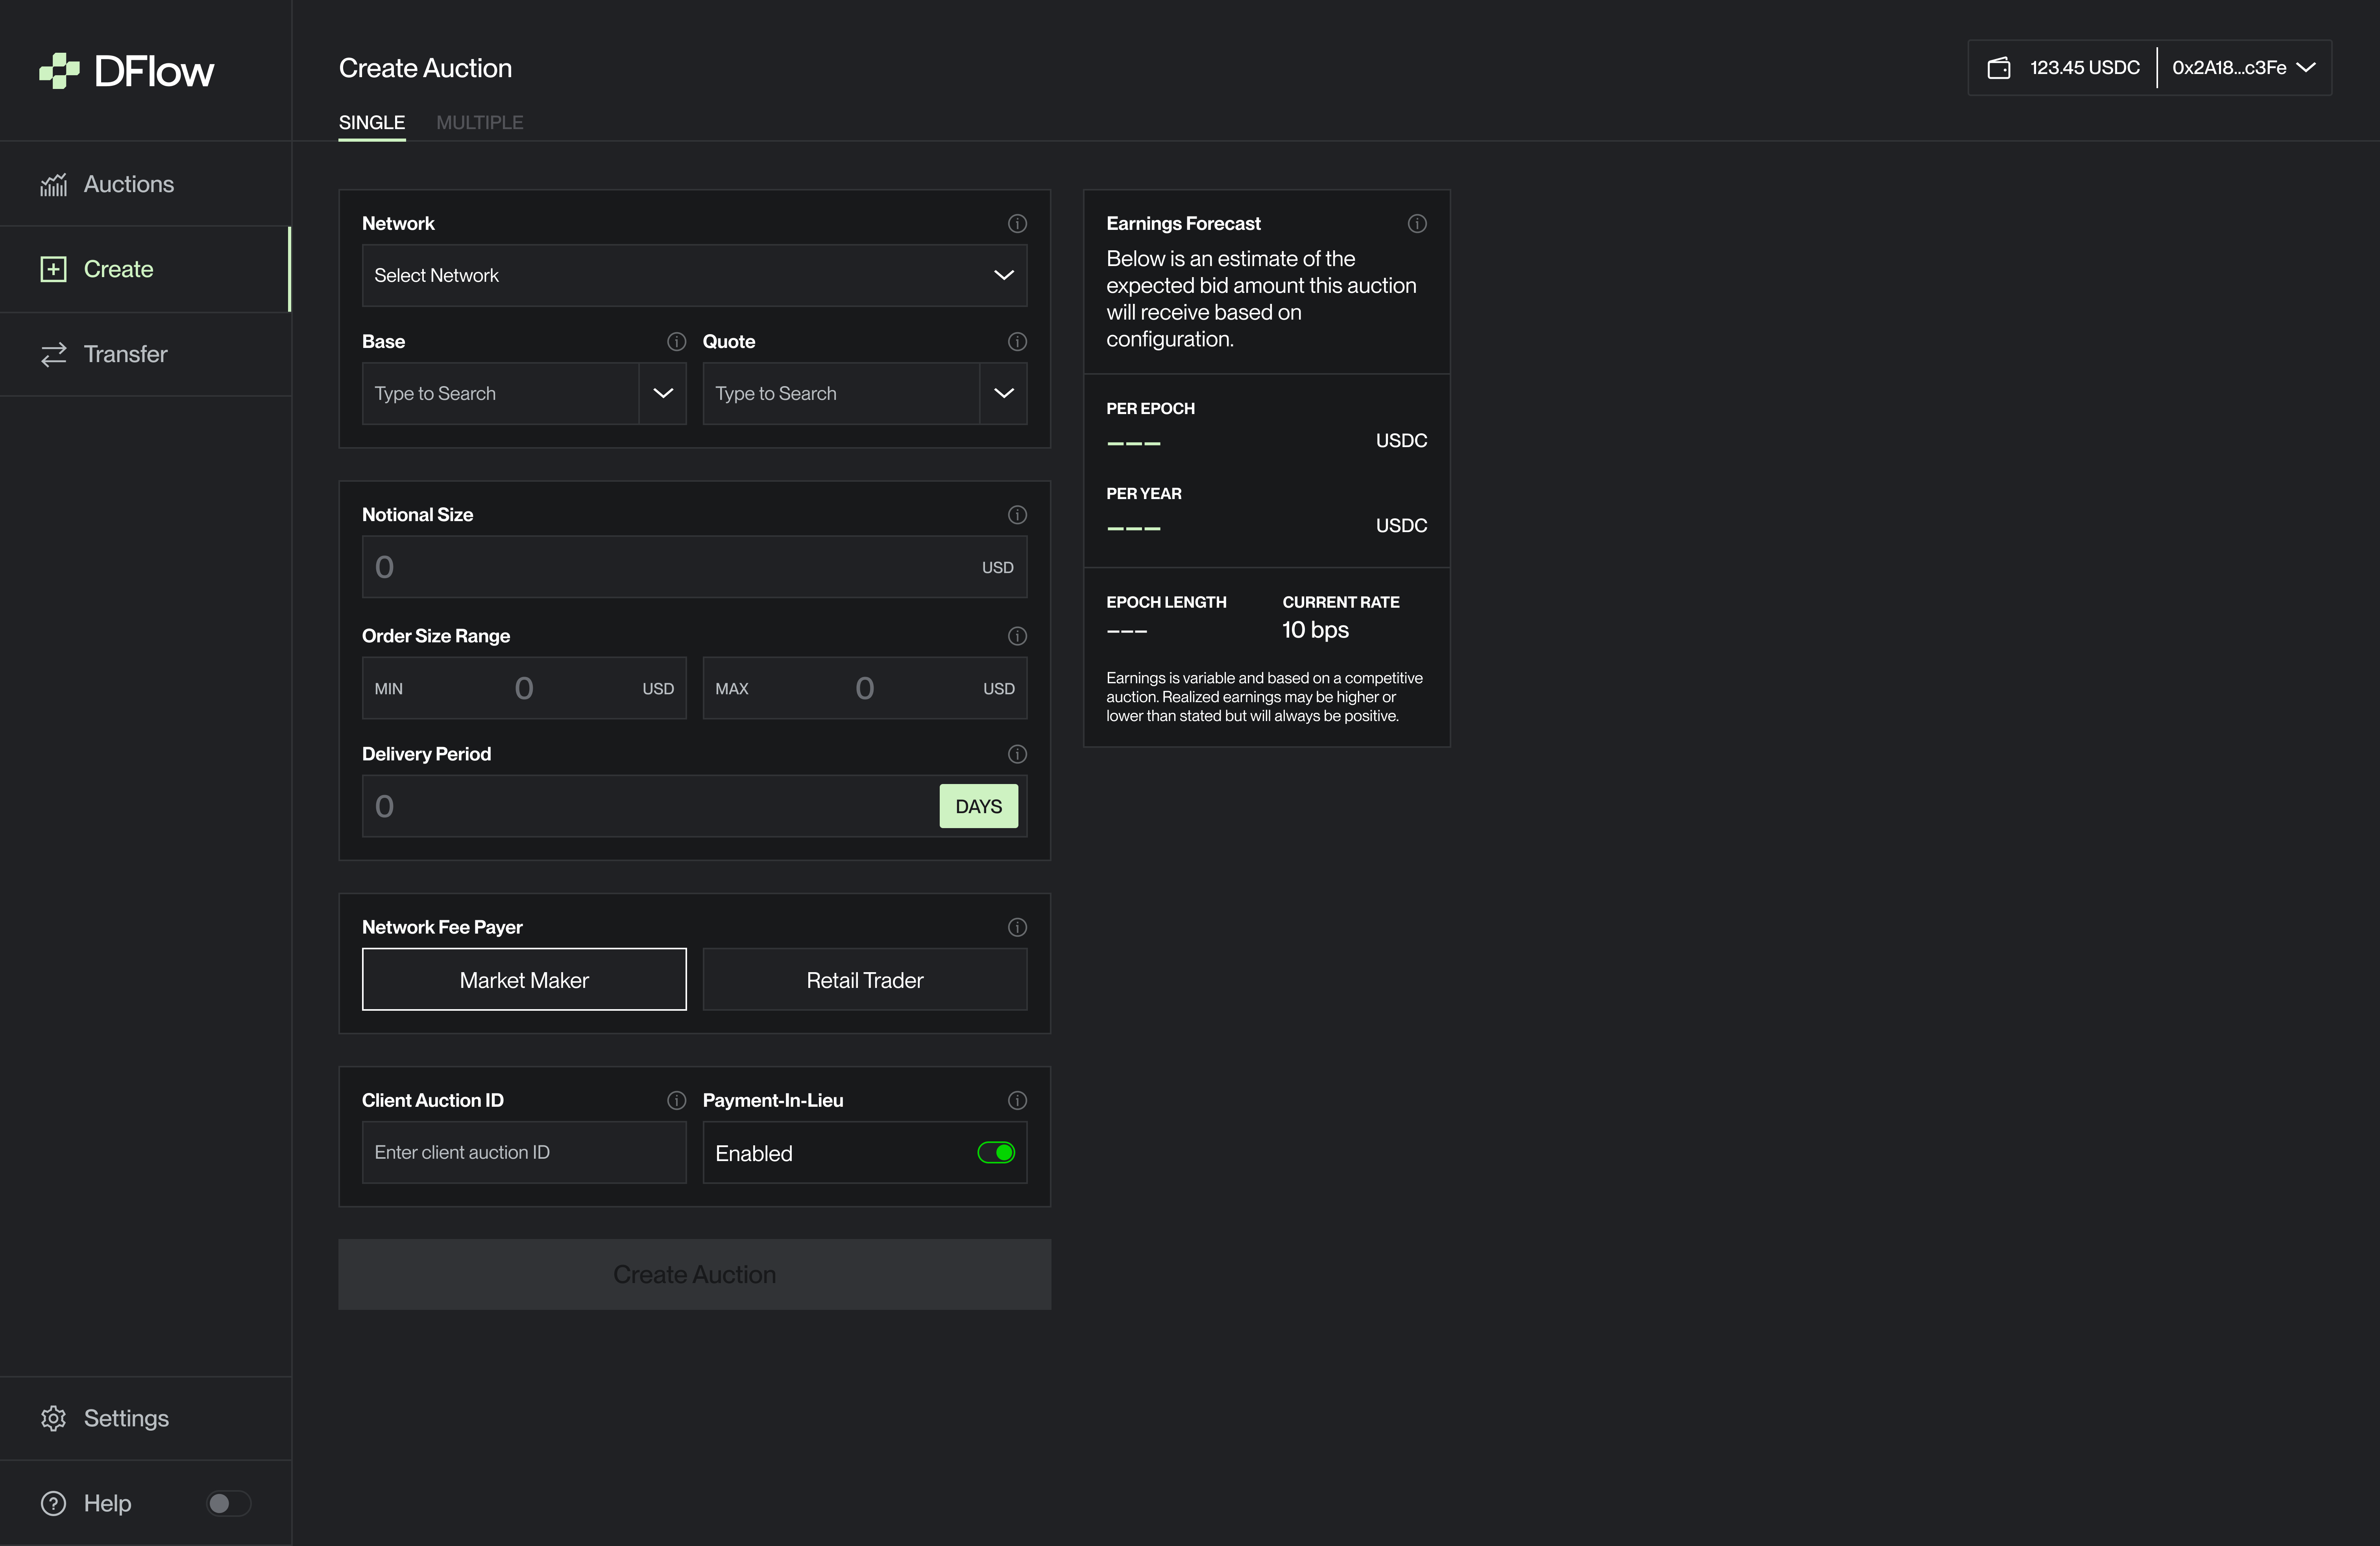Open the Select Network dropdown
Screen dimensions: 2380x1546
pos(694,275)
